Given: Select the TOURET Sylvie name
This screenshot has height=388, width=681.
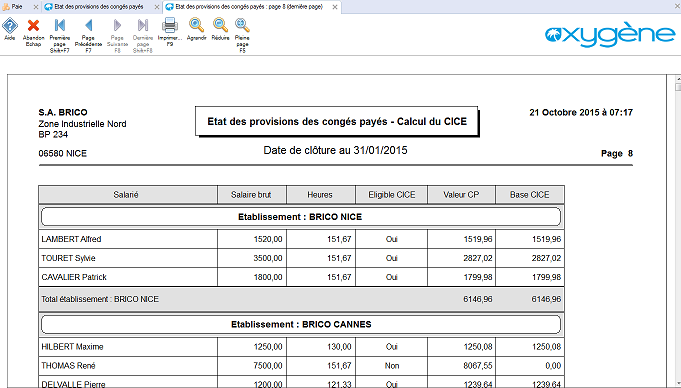Looking at the screenshot, I should (x=68, y=258).
